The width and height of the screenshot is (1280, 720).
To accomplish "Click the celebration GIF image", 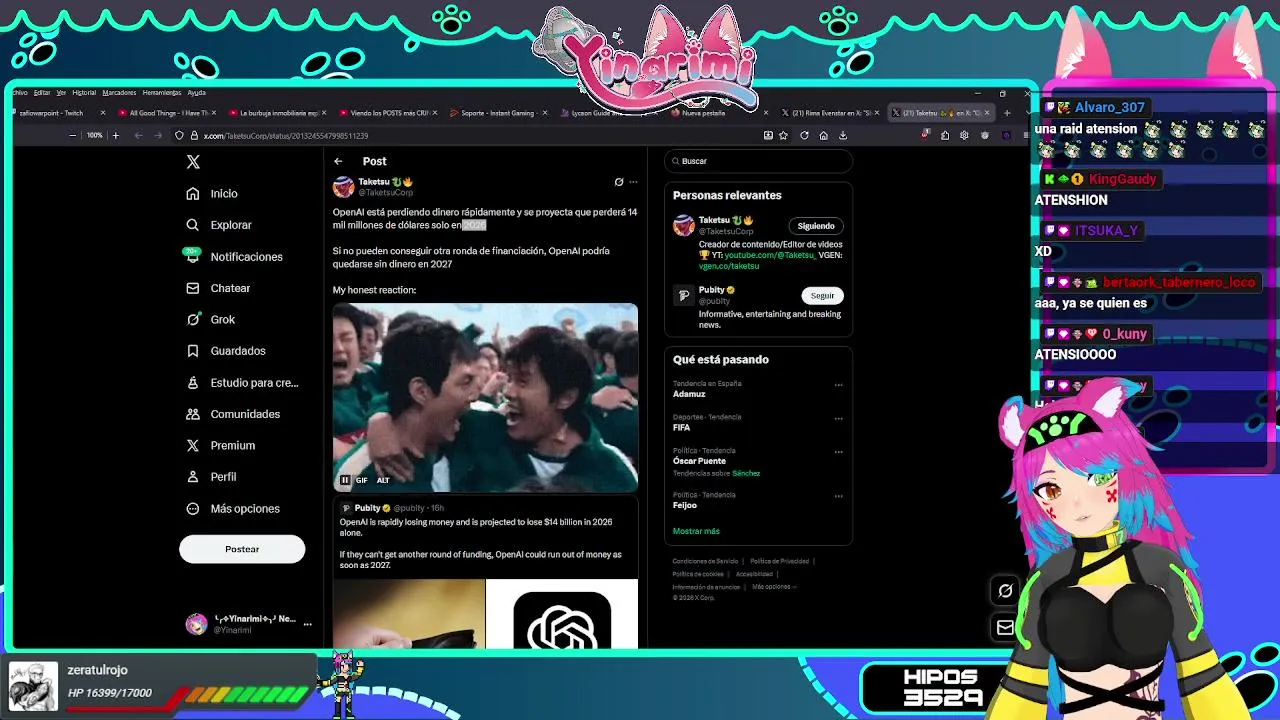I will tap(485, 397).
